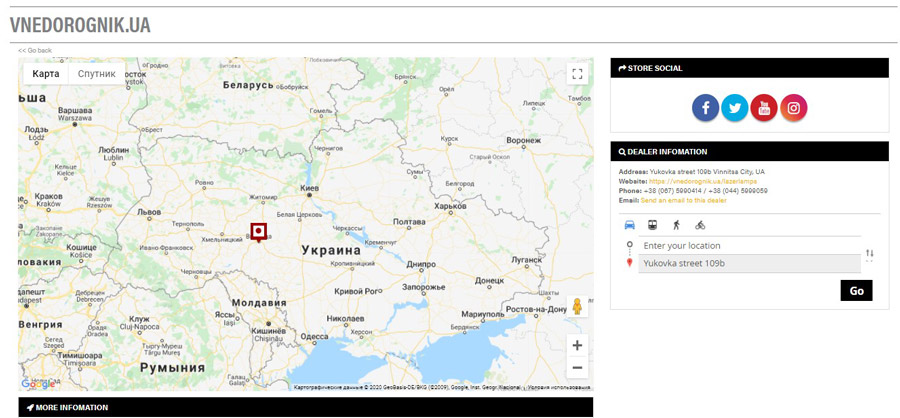Select bicycle travel mode icon
The image size is (900, 418).
tap(700, 225)
